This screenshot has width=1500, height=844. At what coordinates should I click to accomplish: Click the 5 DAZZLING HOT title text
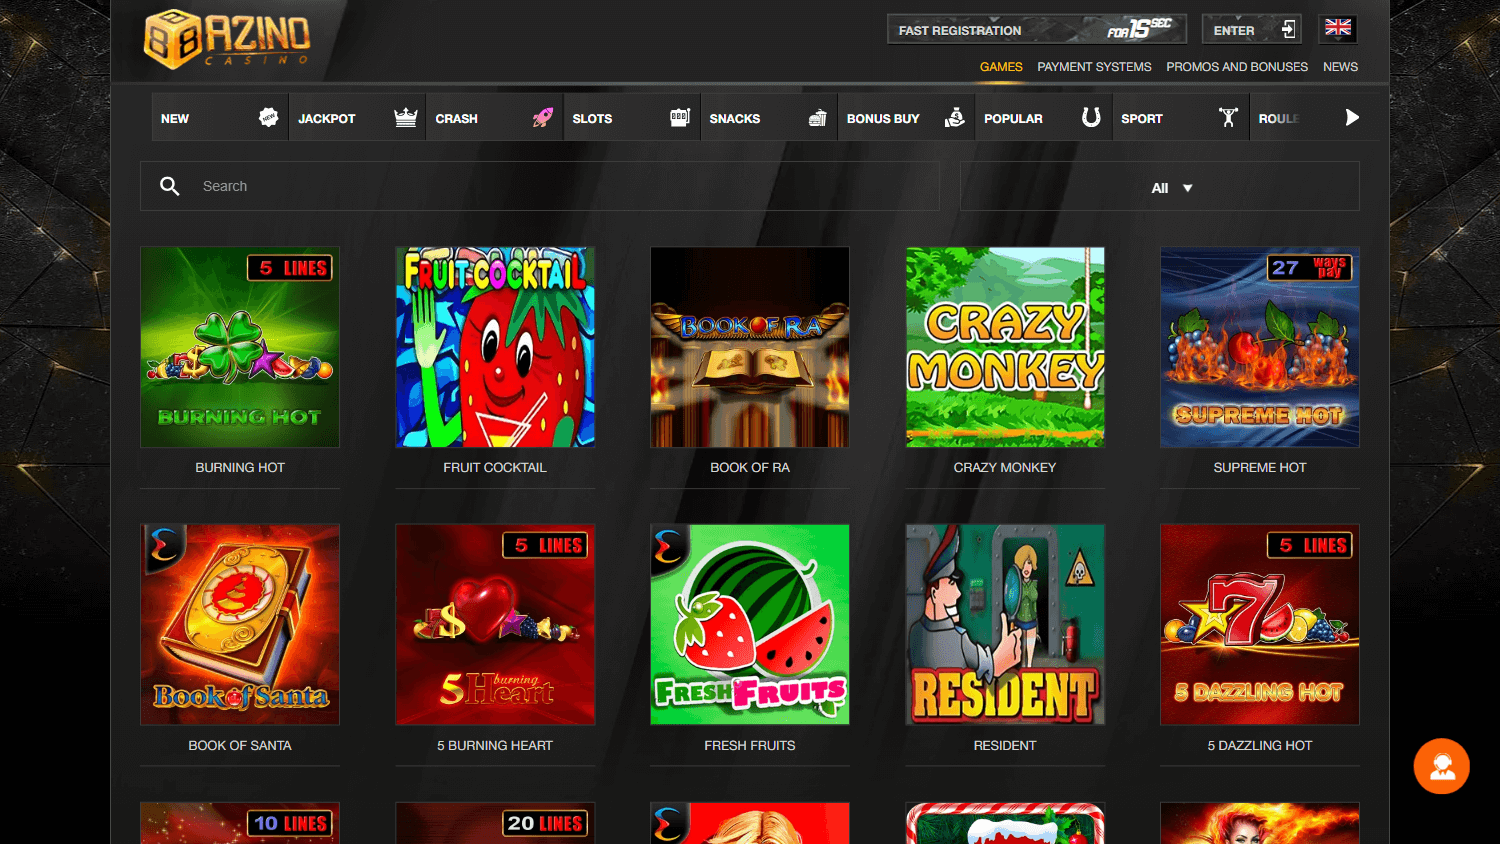pyautogui.click(x=1260, y=745)
